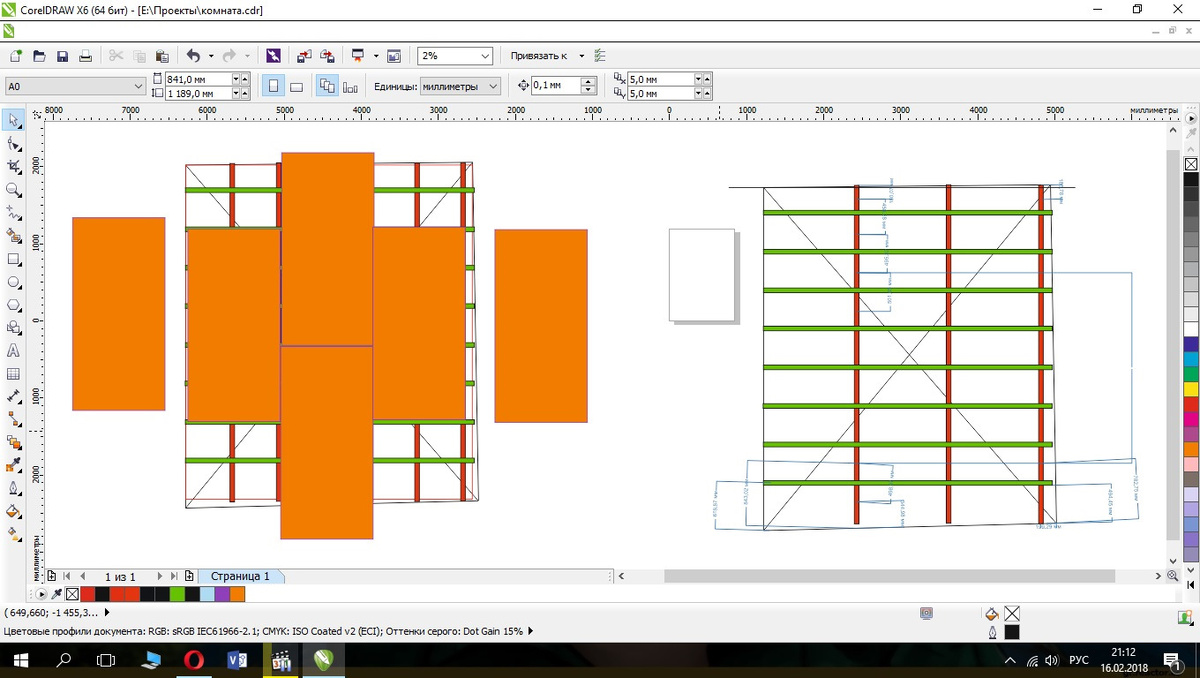1200x678 pixels.
Task: Open a file with folder icon
Action: click(39, 56)
